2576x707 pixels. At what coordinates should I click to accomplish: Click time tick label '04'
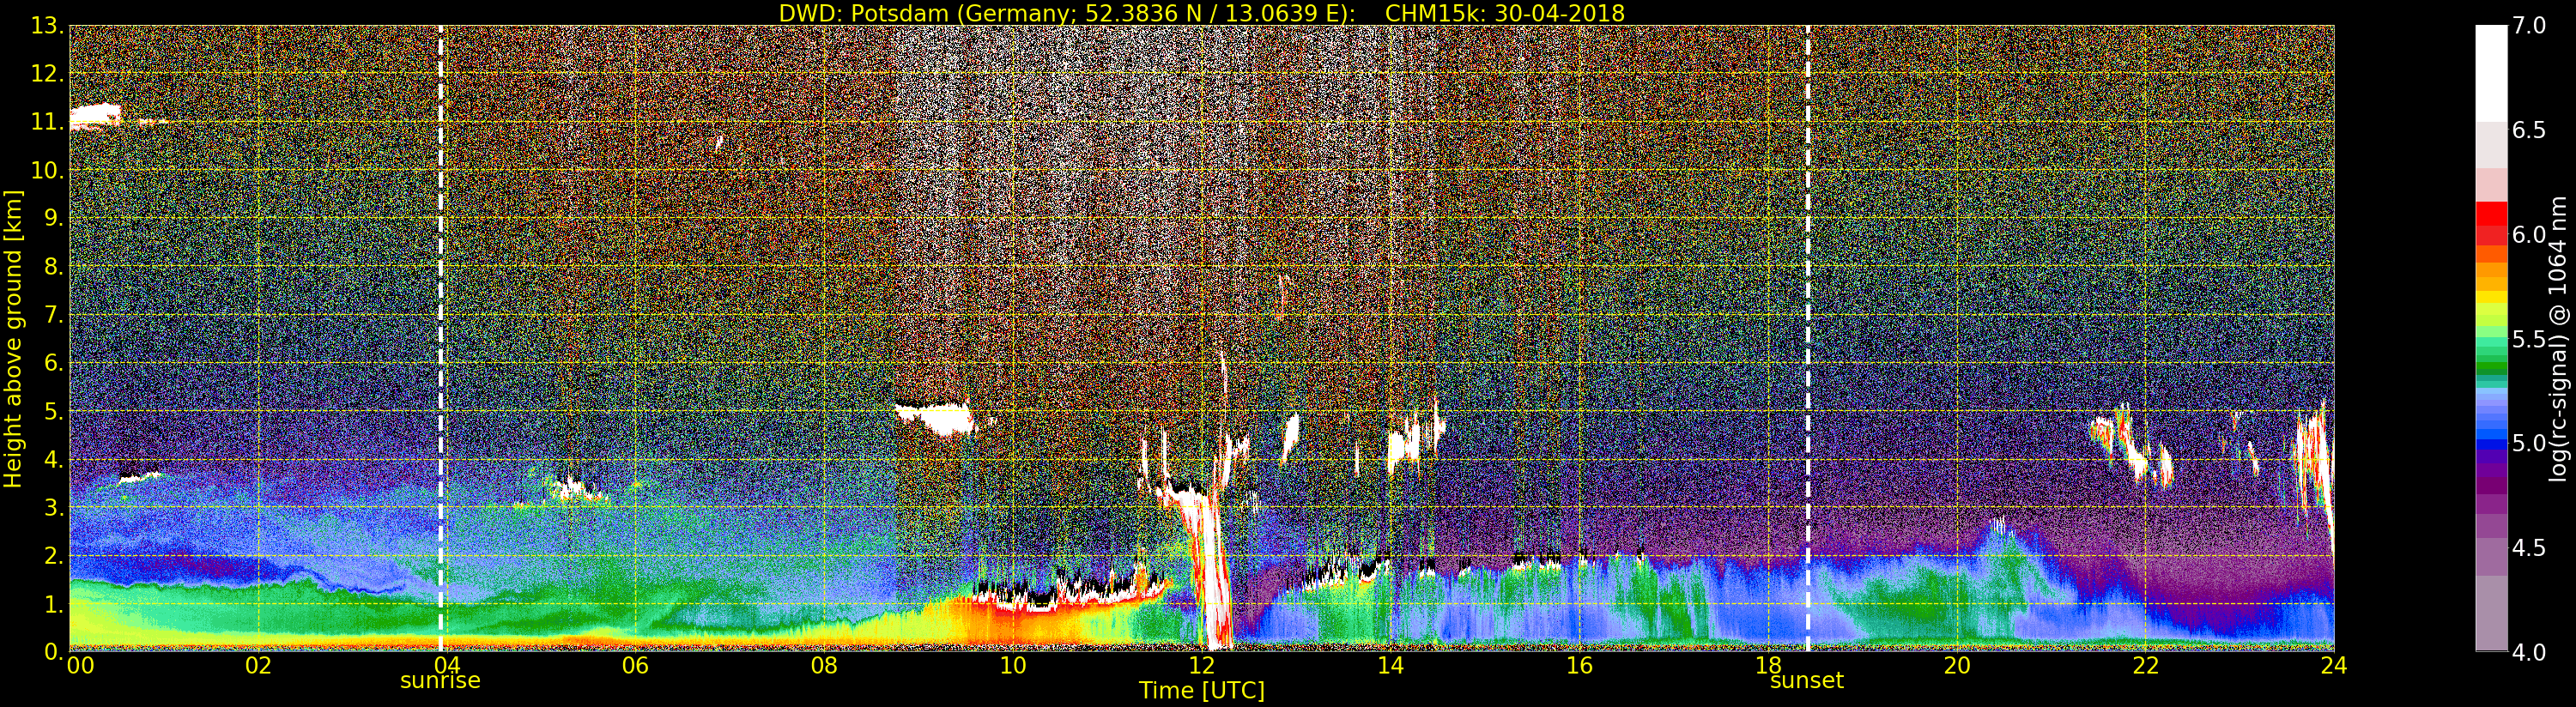[x=446, y=665]
